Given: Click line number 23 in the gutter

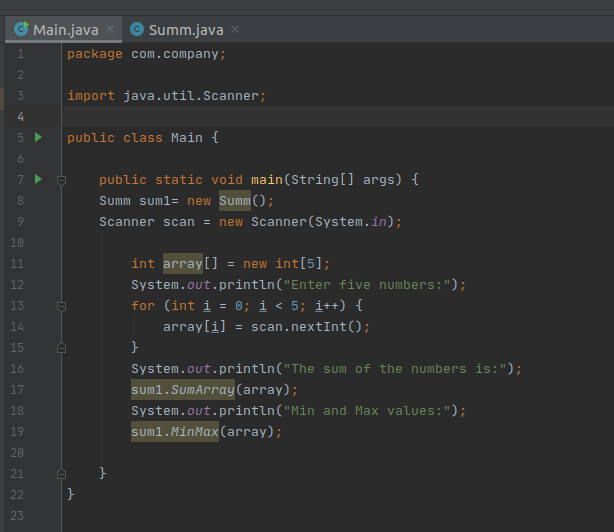Looking at the screenshot, I should click(x=17, y=516).
